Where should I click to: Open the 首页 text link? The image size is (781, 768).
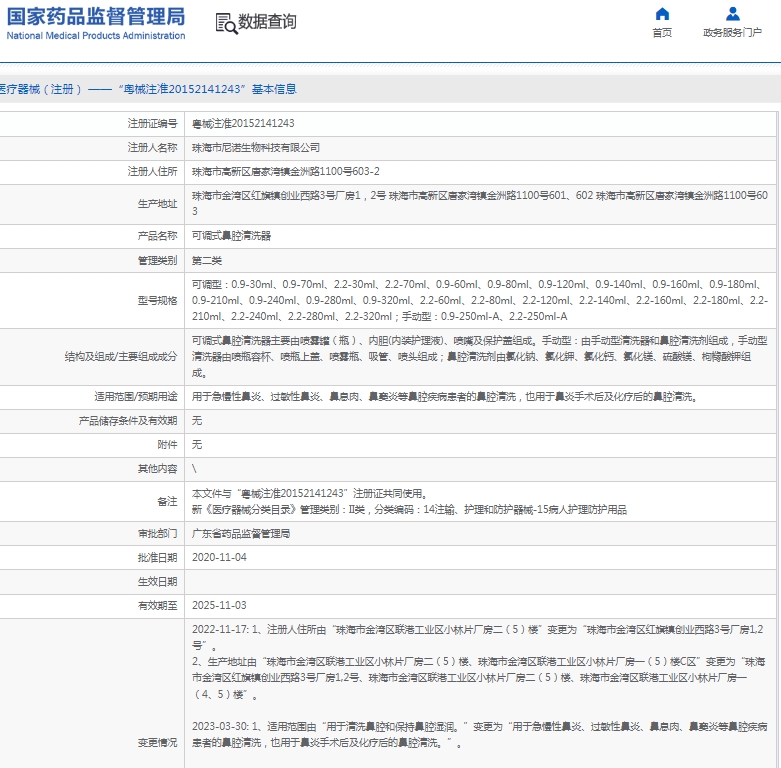tap(662, 33)
